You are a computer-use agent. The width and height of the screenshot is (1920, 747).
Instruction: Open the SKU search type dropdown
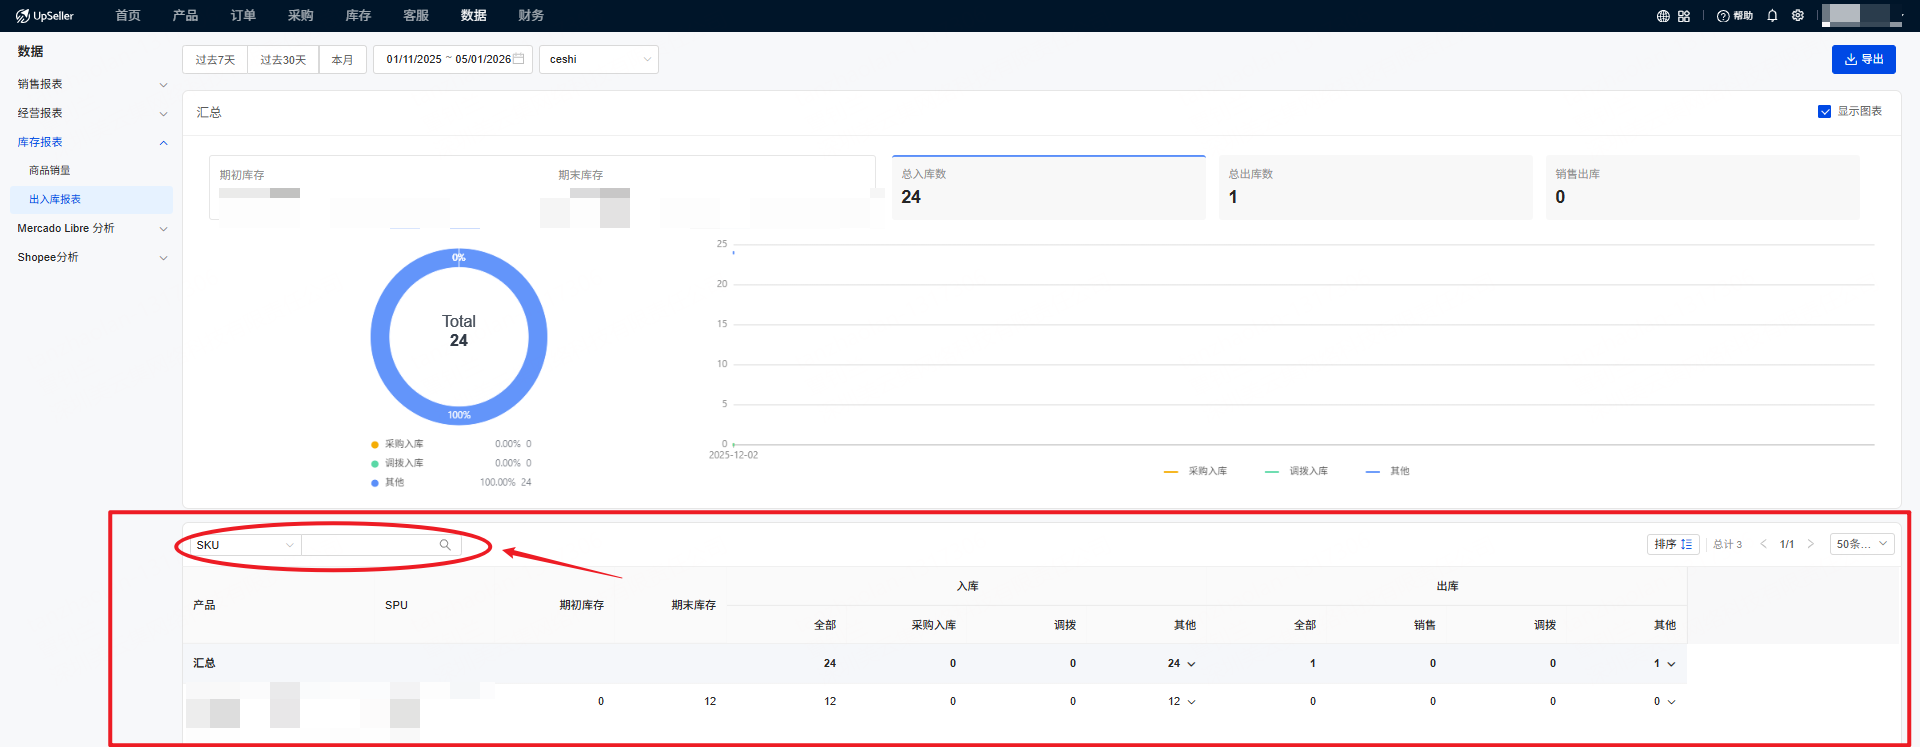coord(245,545)
